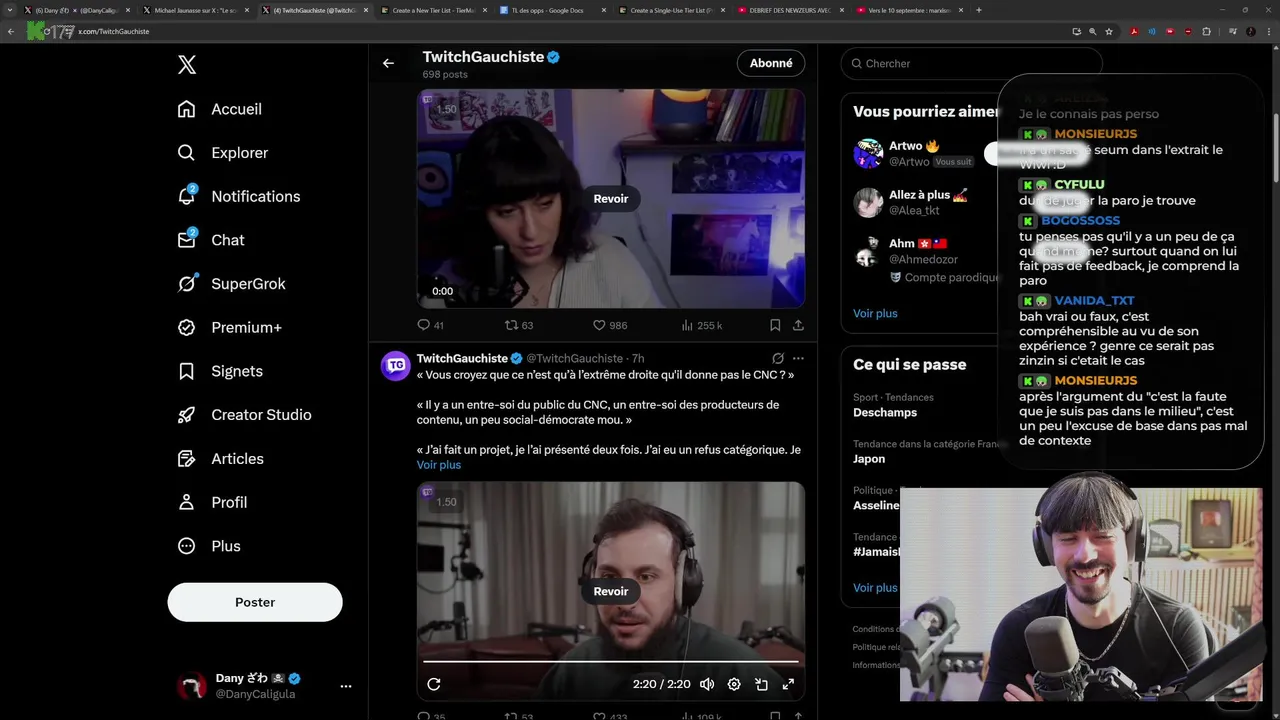This screenshot has height=720, width=1280.
Task: Click the Abonné following button
Action: 771,63
